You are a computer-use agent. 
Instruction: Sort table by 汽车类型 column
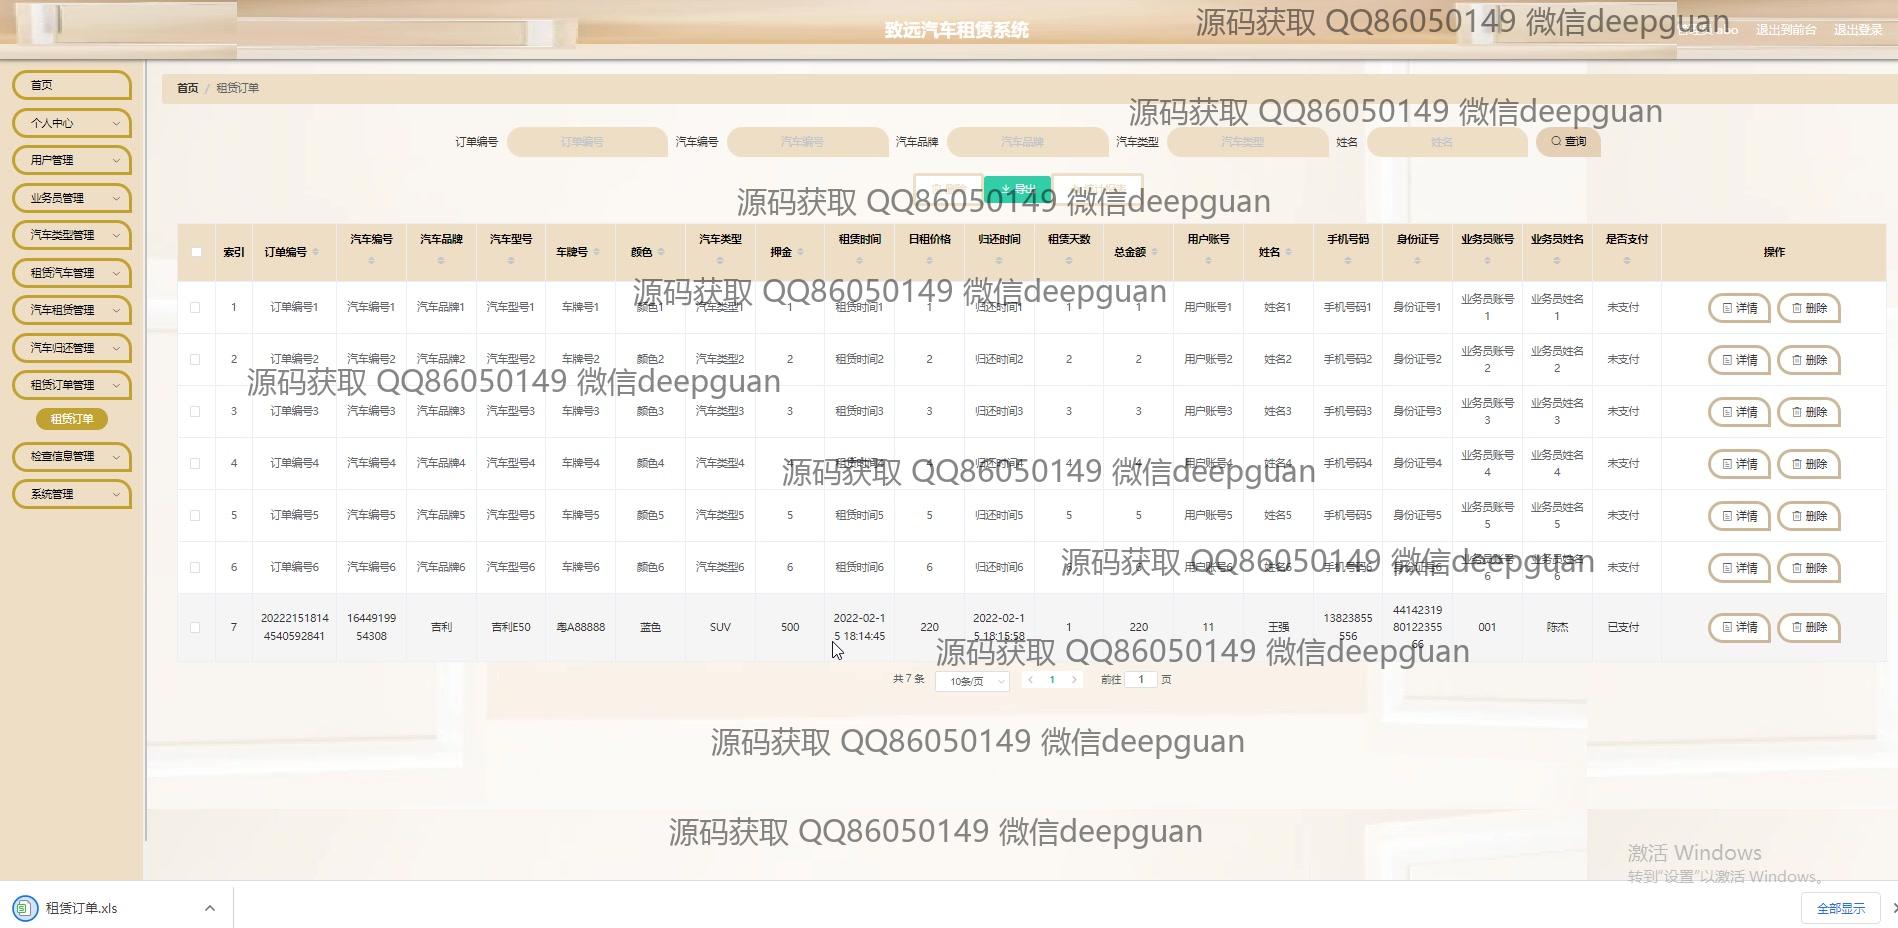pyautogui.click(x=720, y=261)
